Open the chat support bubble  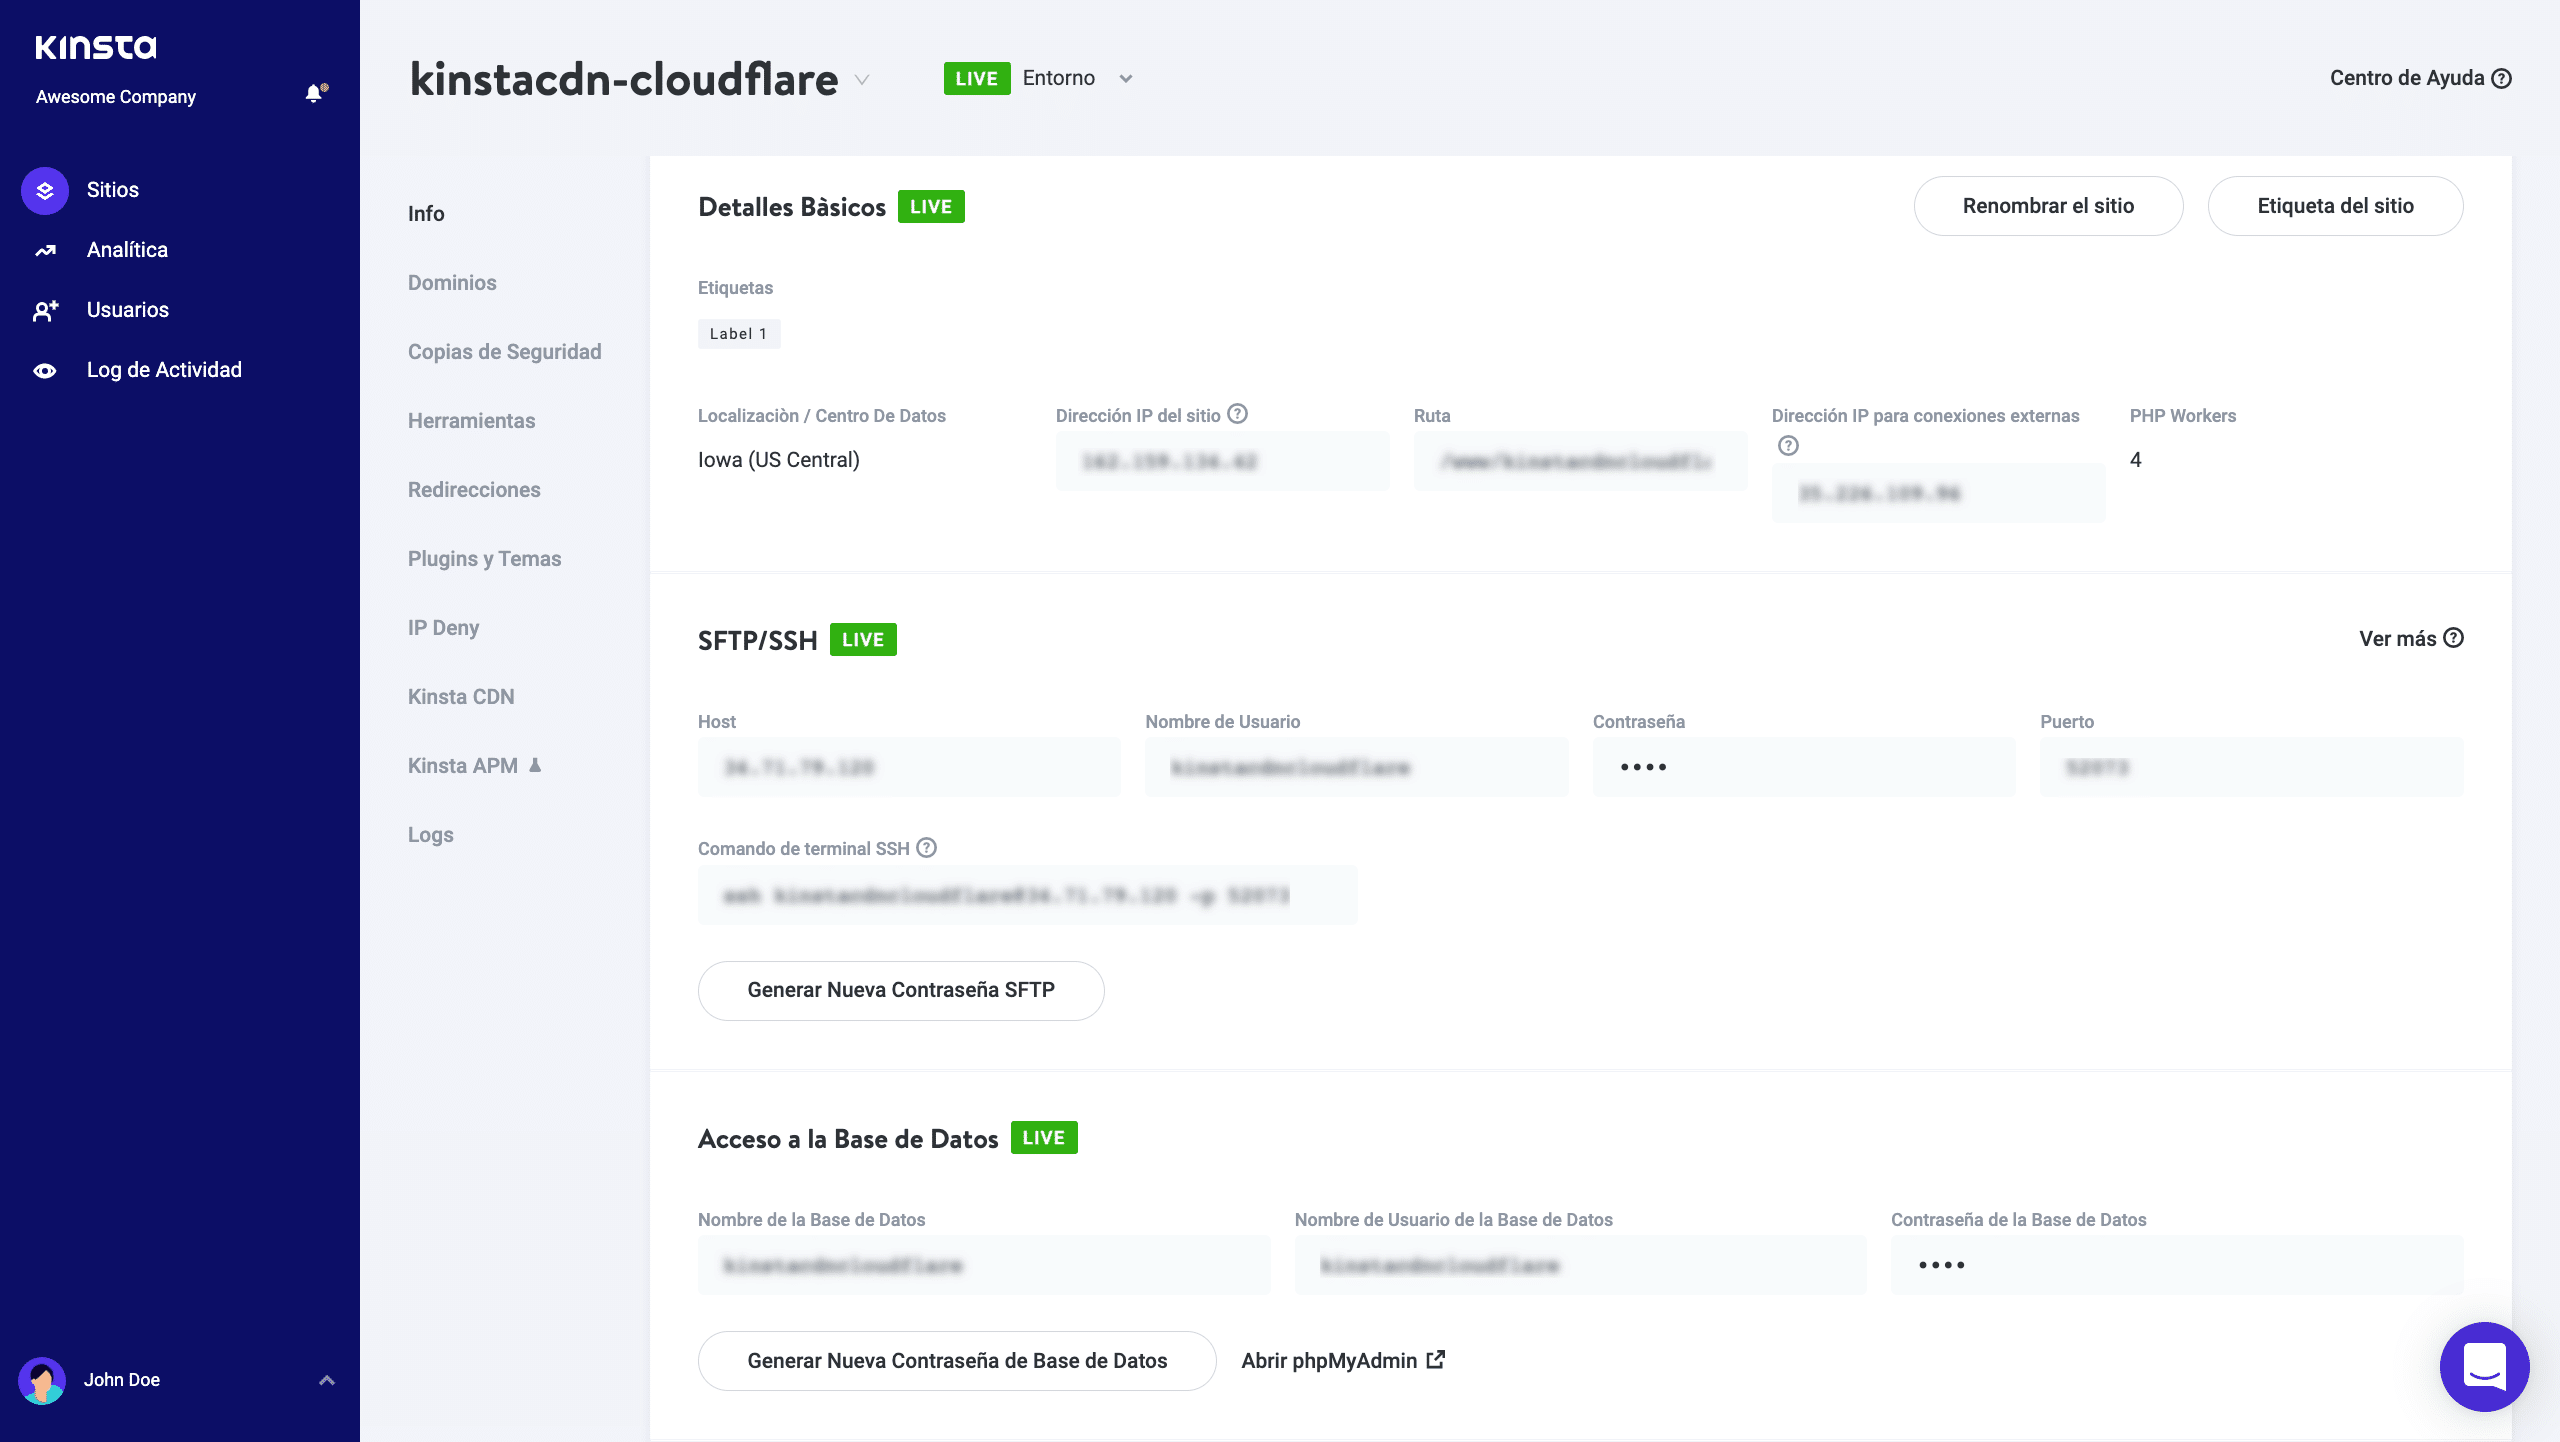[x=2484, y=1366]
